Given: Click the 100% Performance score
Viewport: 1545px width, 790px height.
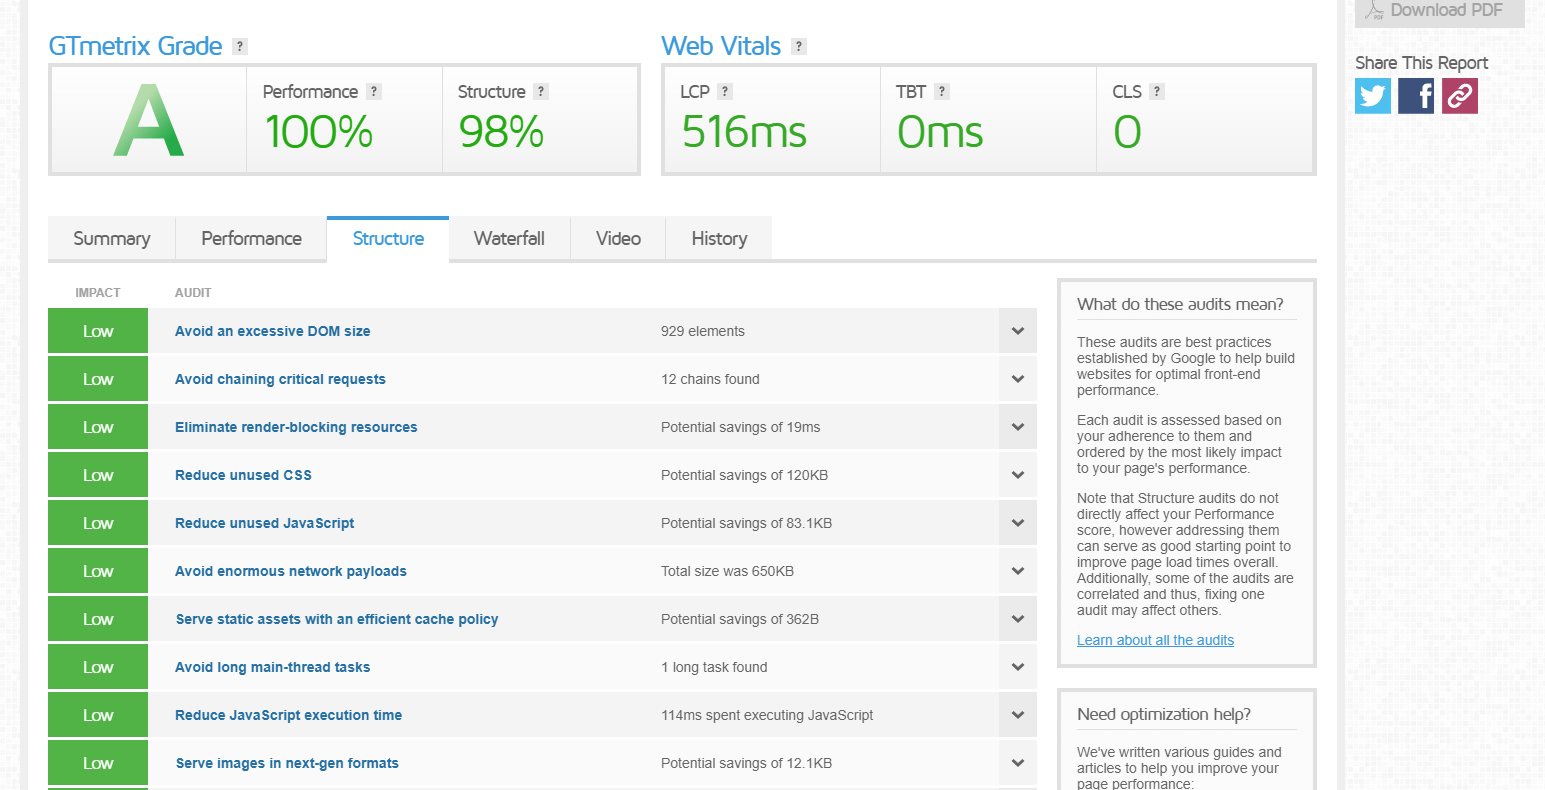Looking at the screenshot, I should click(x=318, y=132).
